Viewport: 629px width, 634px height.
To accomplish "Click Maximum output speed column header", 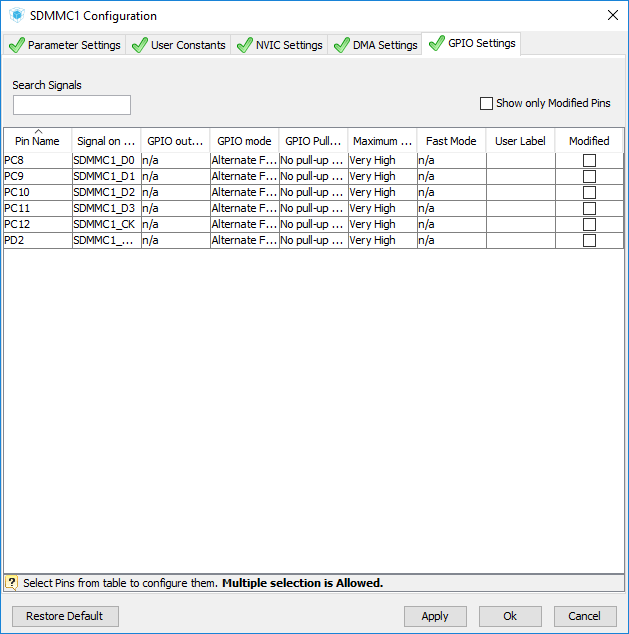I will click(382, 141).
